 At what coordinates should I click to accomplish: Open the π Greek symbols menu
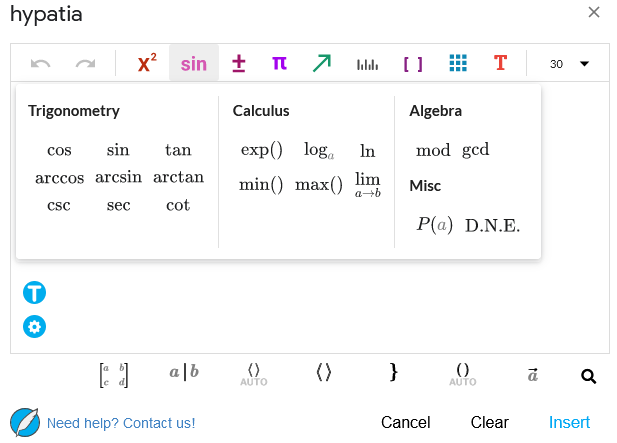(x=279, y=63)
